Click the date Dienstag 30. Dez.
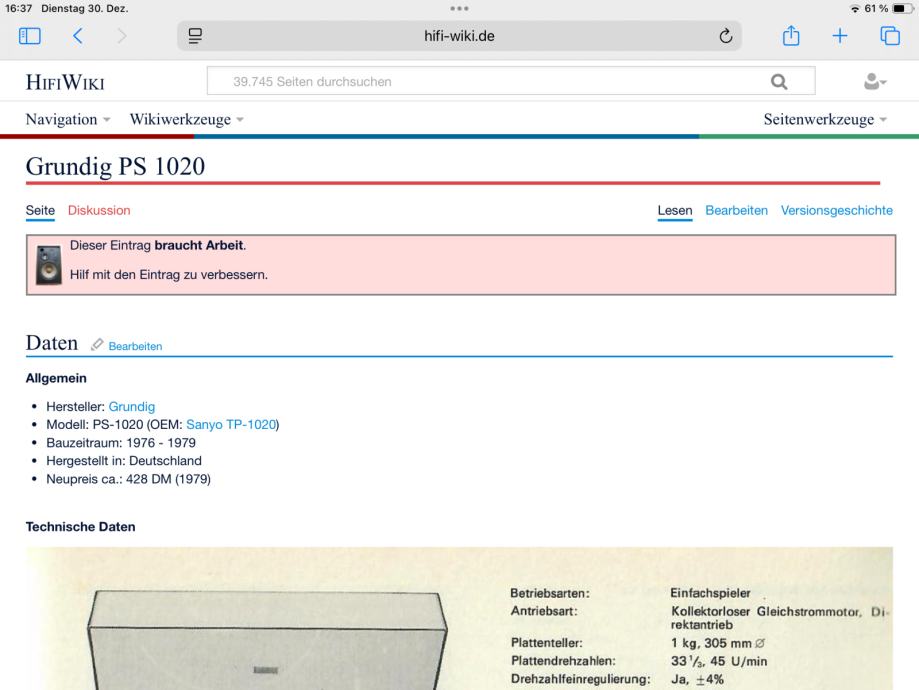The height and width of the screenshot is (690, 919). point(84,9)
